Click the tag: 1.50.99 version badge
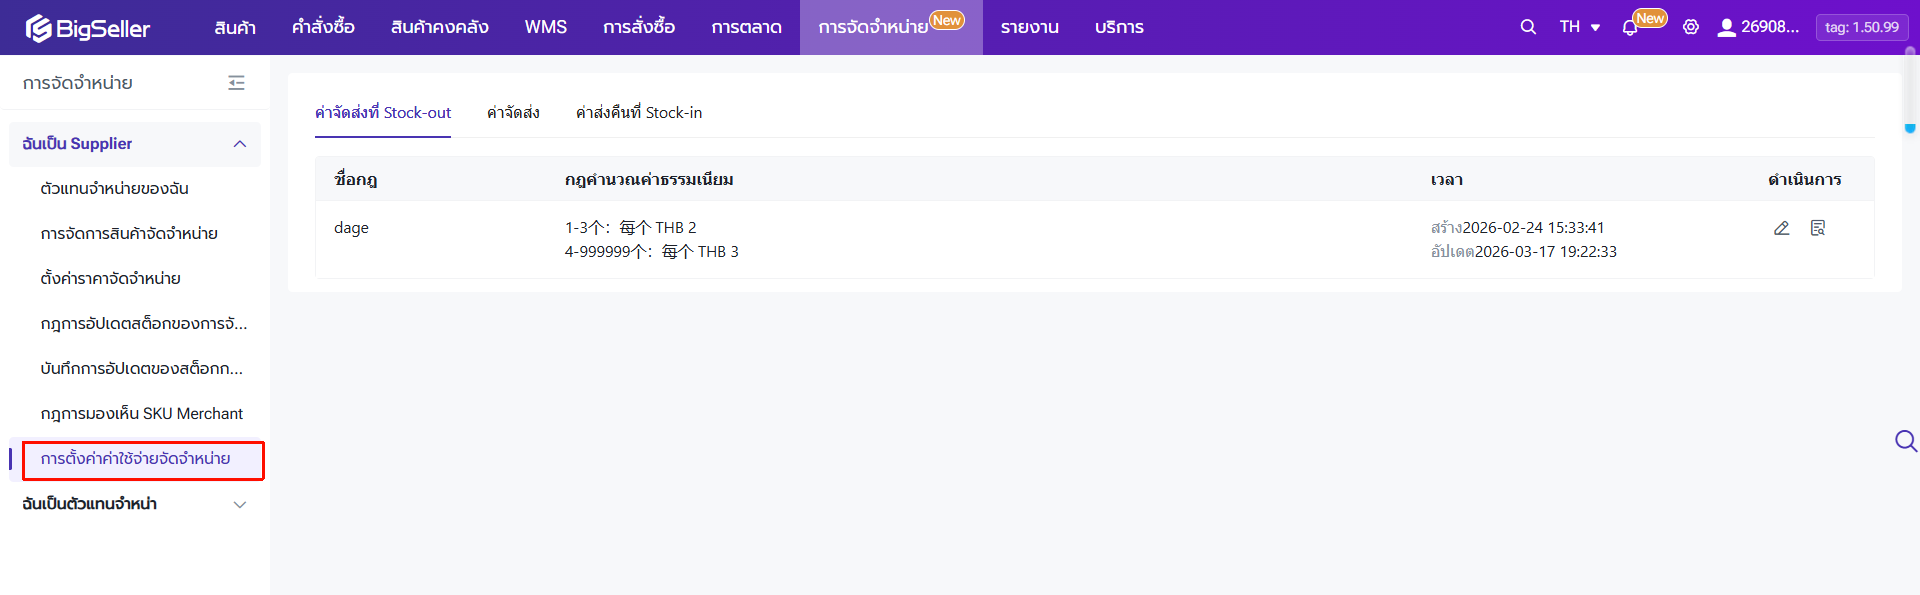This screenshot has height=595, width=1920. tap(1861, 27)
